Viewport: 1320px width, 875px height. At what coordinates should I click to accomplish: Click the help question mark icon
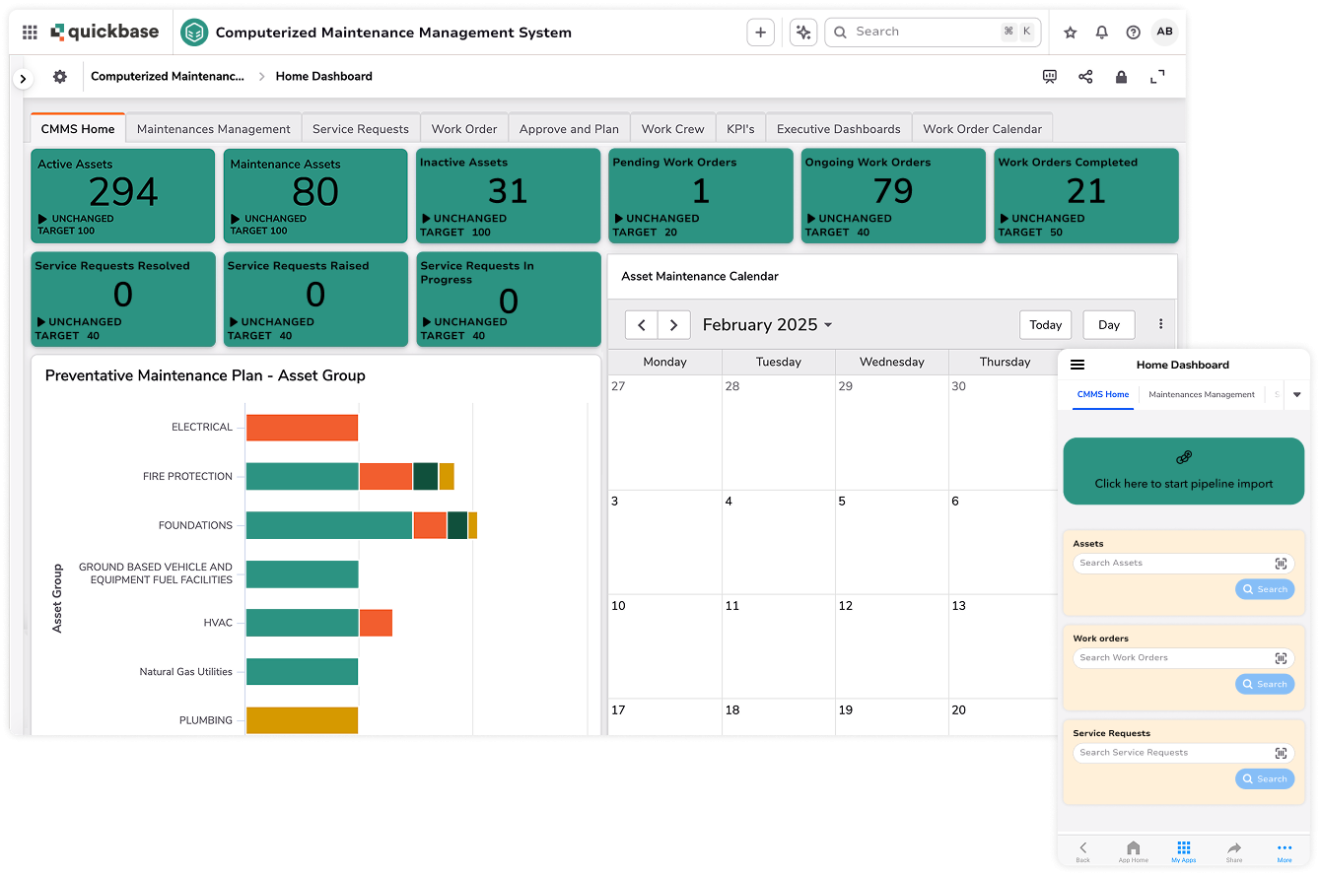1133,32
